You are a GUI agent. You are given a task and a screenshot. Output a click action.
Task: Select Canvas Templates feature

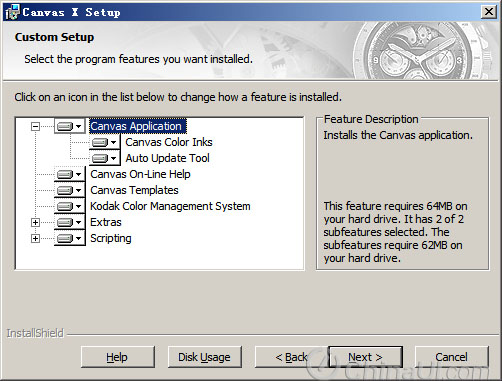(134, 190)
